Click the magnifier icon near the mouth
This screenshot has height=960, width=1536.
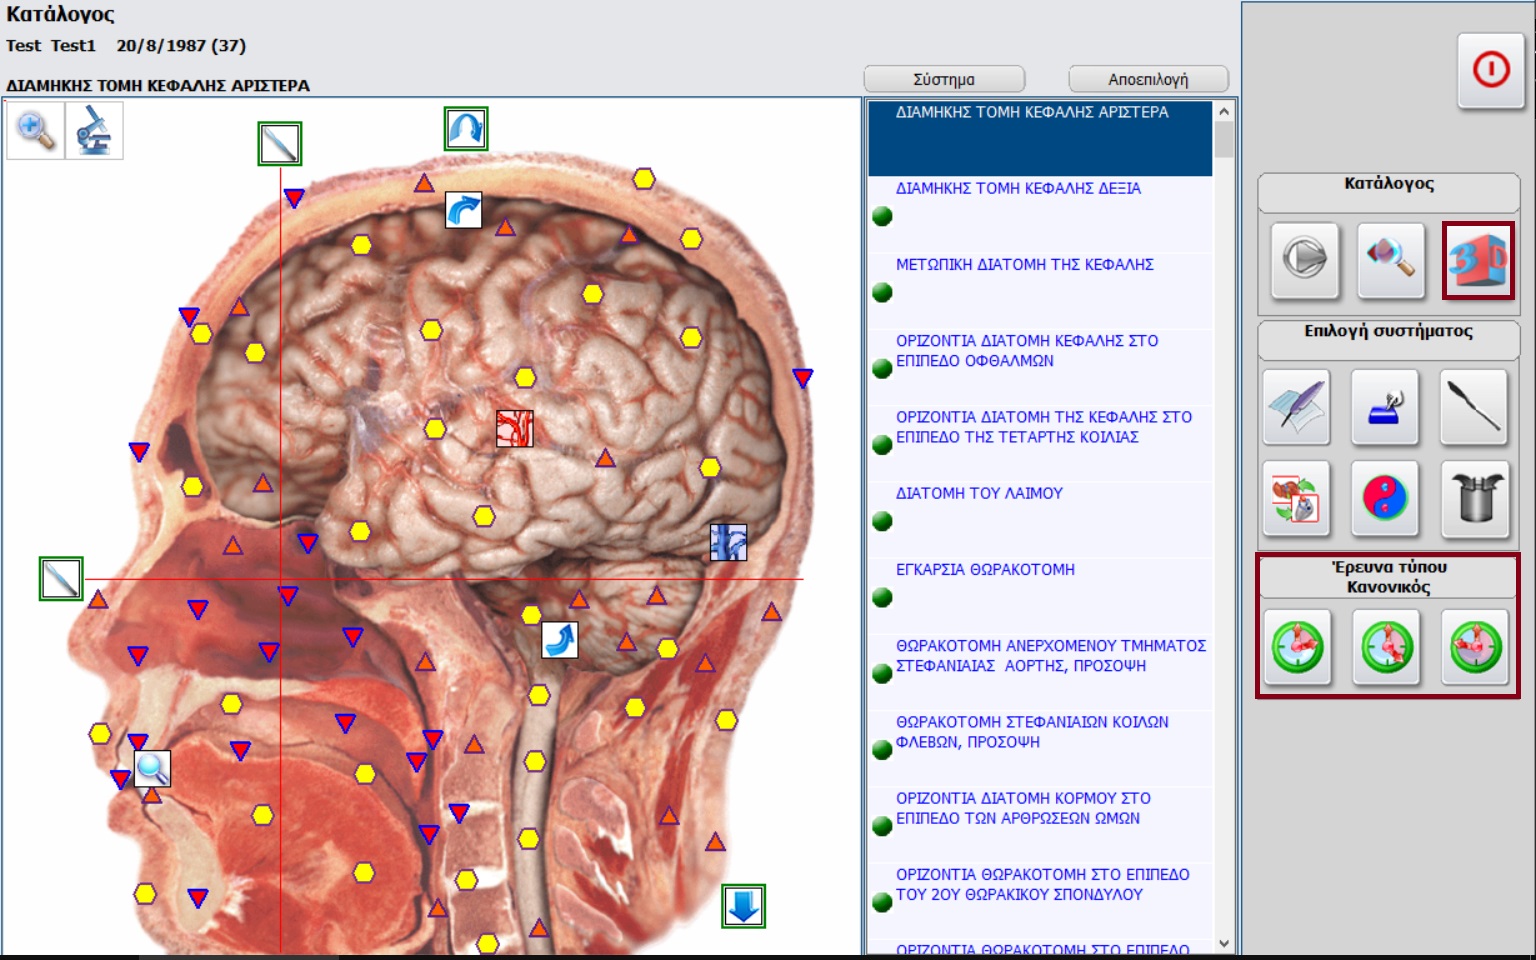[x=152, y=768]
